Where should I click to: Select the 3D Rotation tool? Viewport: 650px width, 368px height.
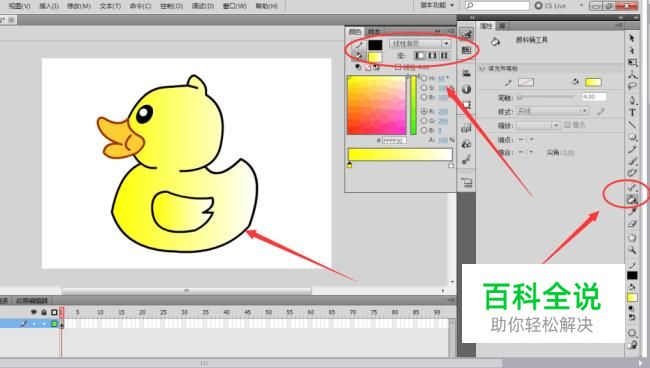pyautogui.click(x=632, y=74)
